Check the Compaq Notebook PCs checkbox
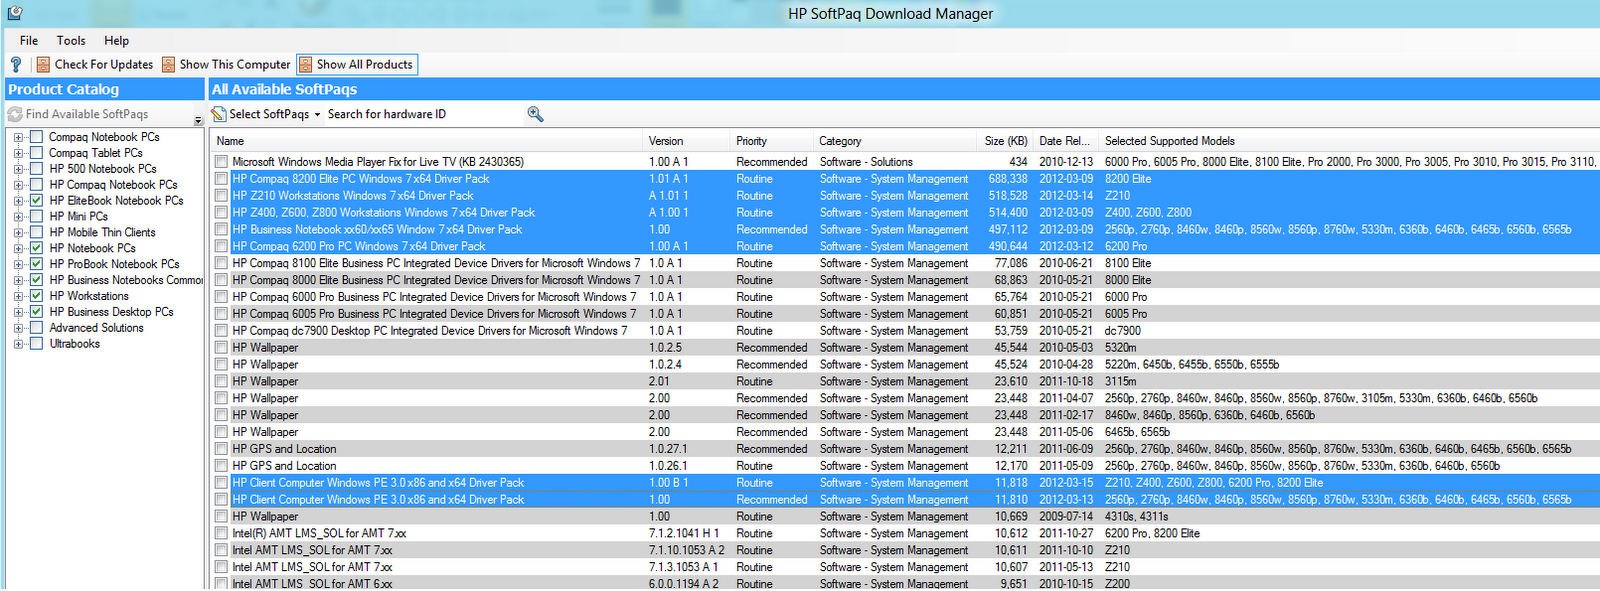This screenshot has width=1600, height=591. tap(36, 137)
